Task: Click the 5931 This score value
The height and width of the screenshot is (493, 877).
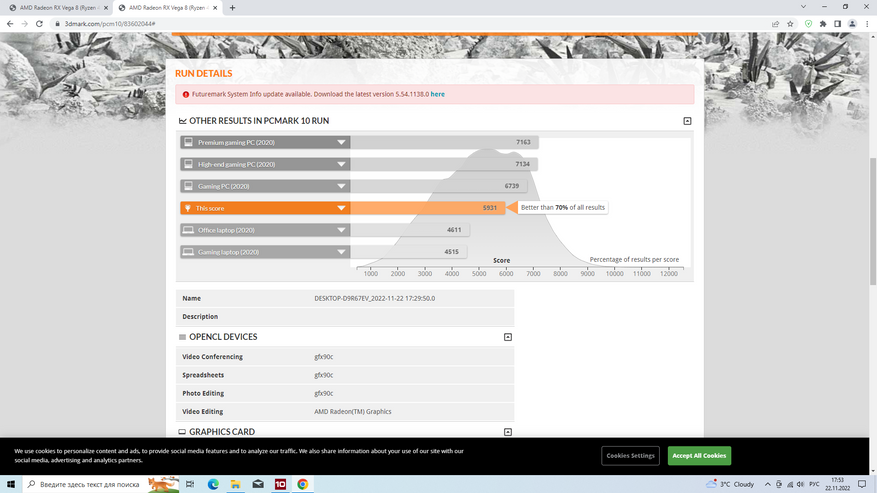Action: pyautogui.click(x=489, y=208)
